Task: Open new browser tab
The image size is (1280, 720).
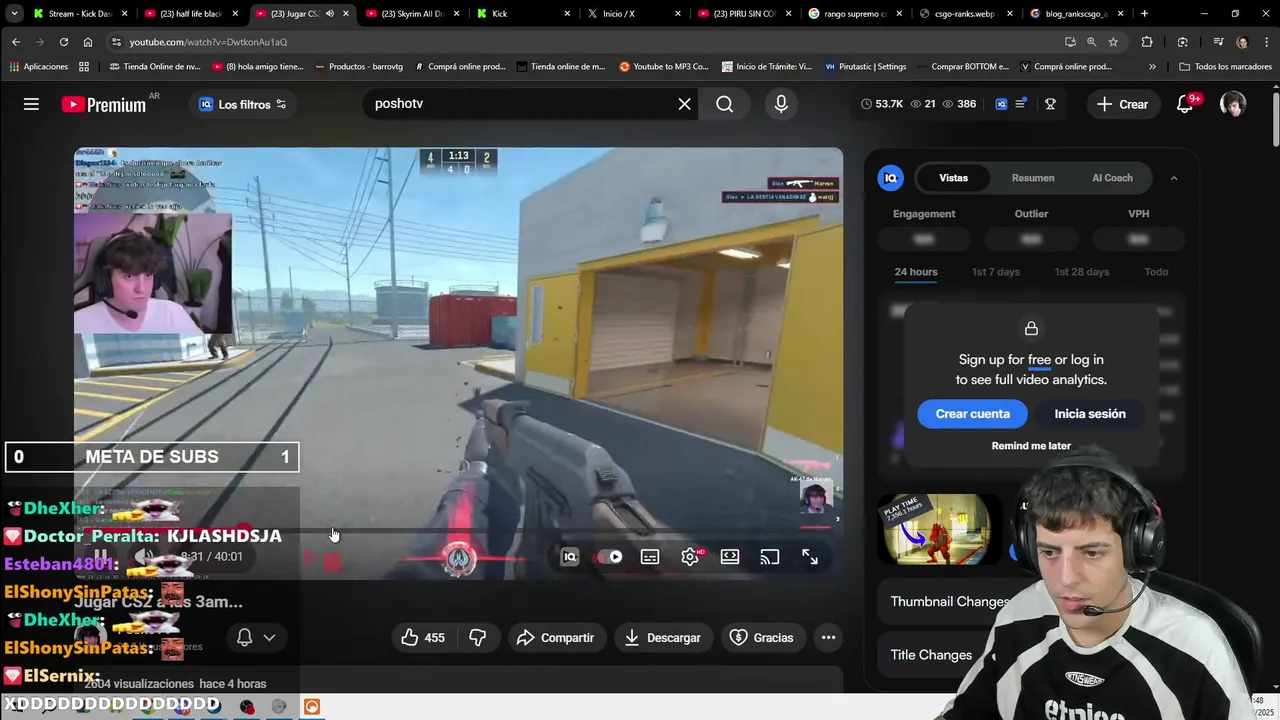Action: point(1144,14)
